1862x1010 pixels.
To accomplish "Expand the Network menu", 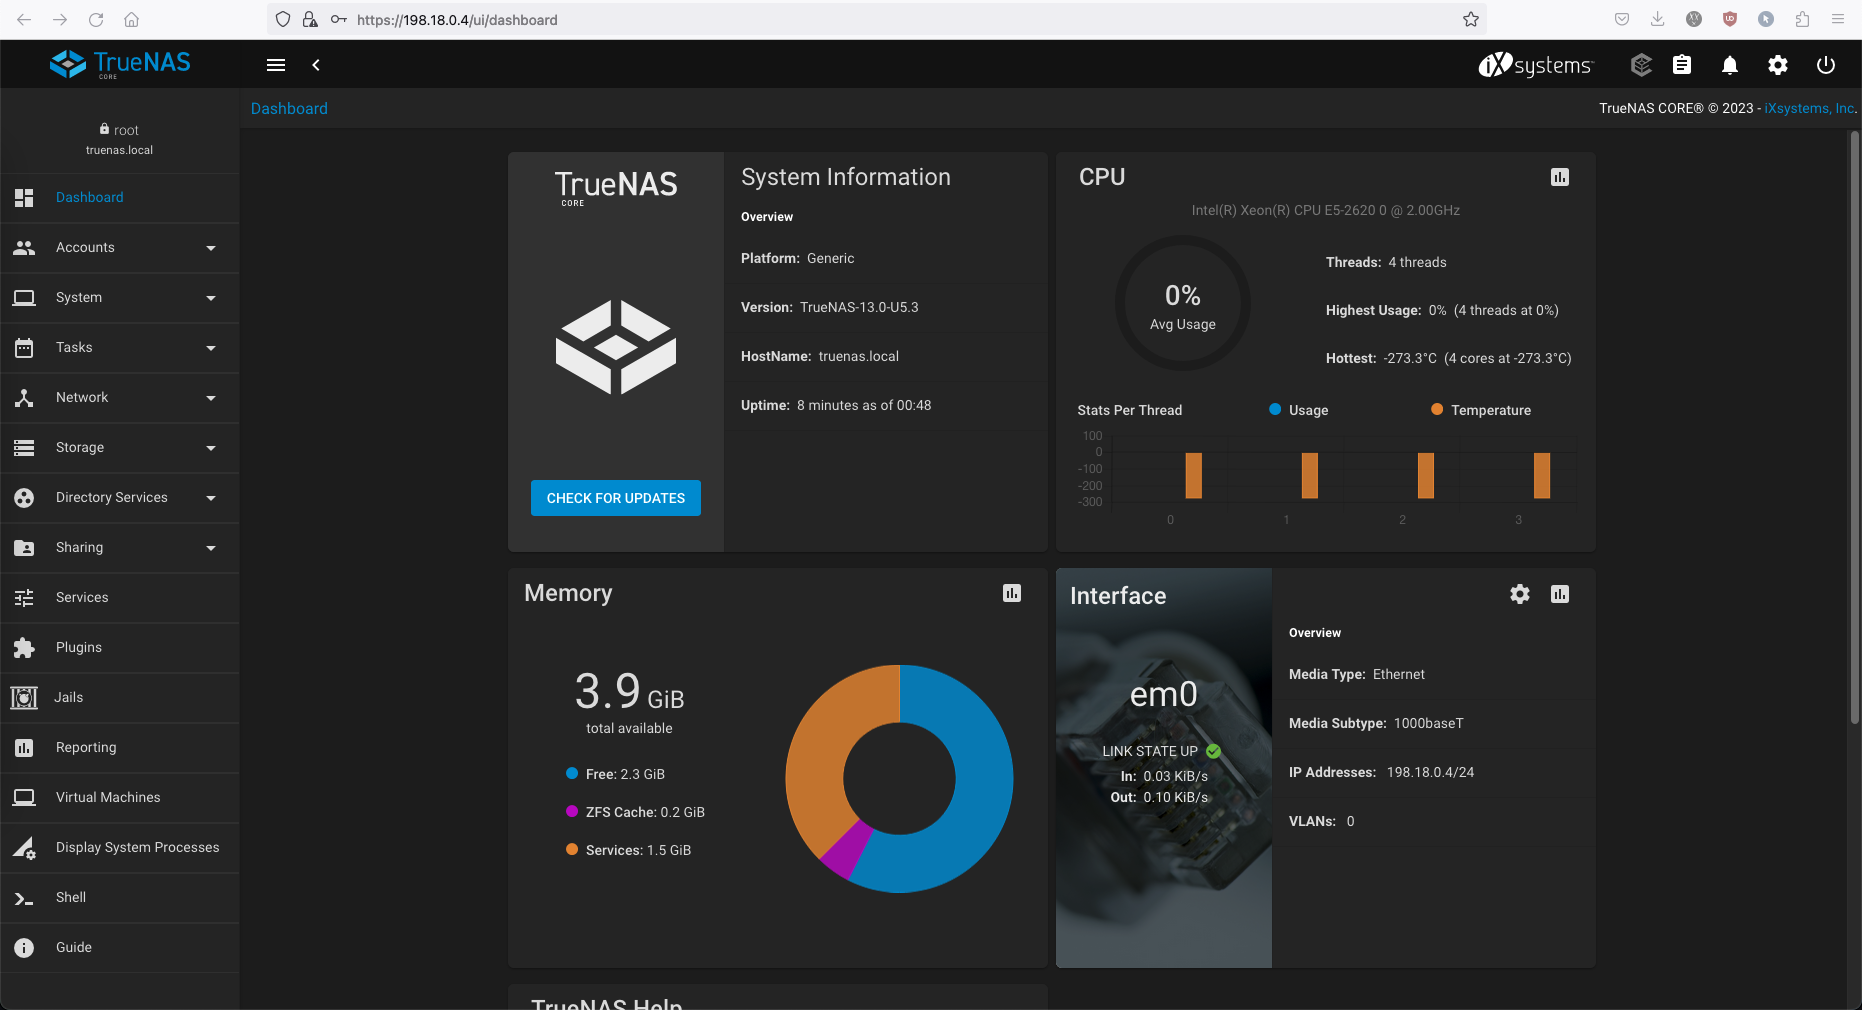I will (x=120, y=398).
